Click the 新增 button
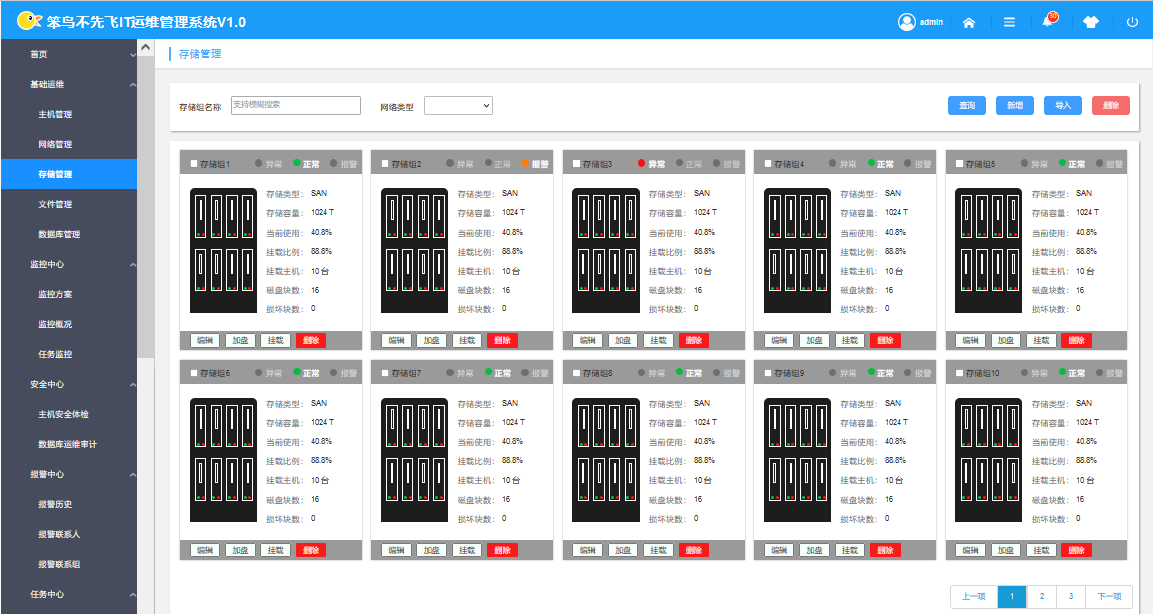 1015,105
